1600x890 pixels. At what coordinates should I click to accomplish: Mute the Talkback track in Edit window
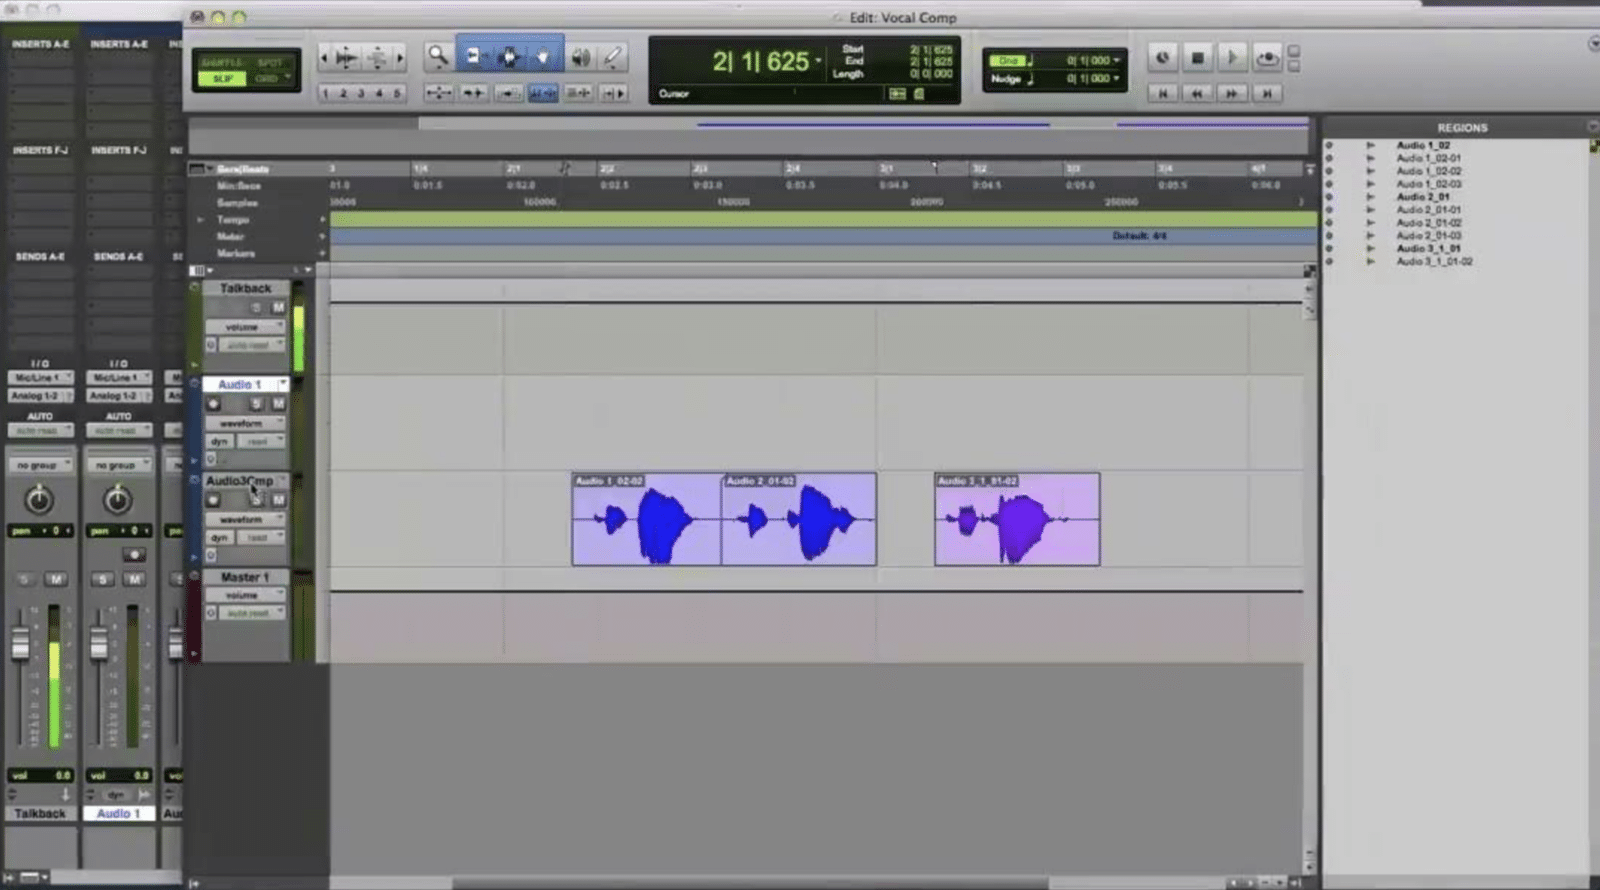point(278,307)
